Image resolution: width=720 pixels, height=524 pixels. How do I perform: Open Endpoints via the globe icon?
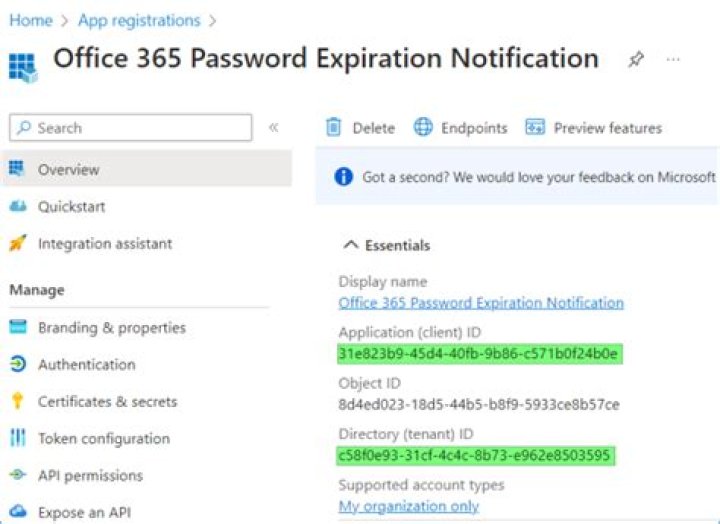click(423, 127)
